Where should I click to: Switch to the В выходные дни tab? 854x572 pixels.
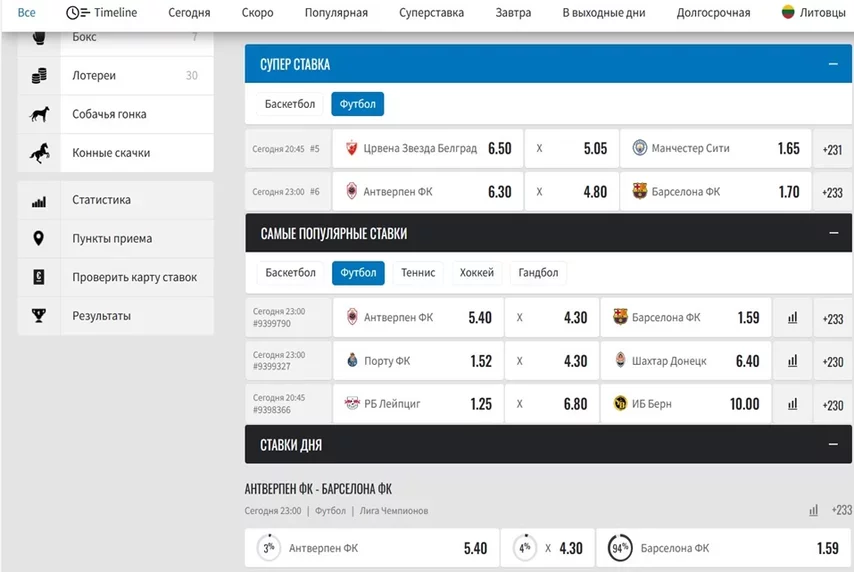pyautogui.click(x=604, y=13)
